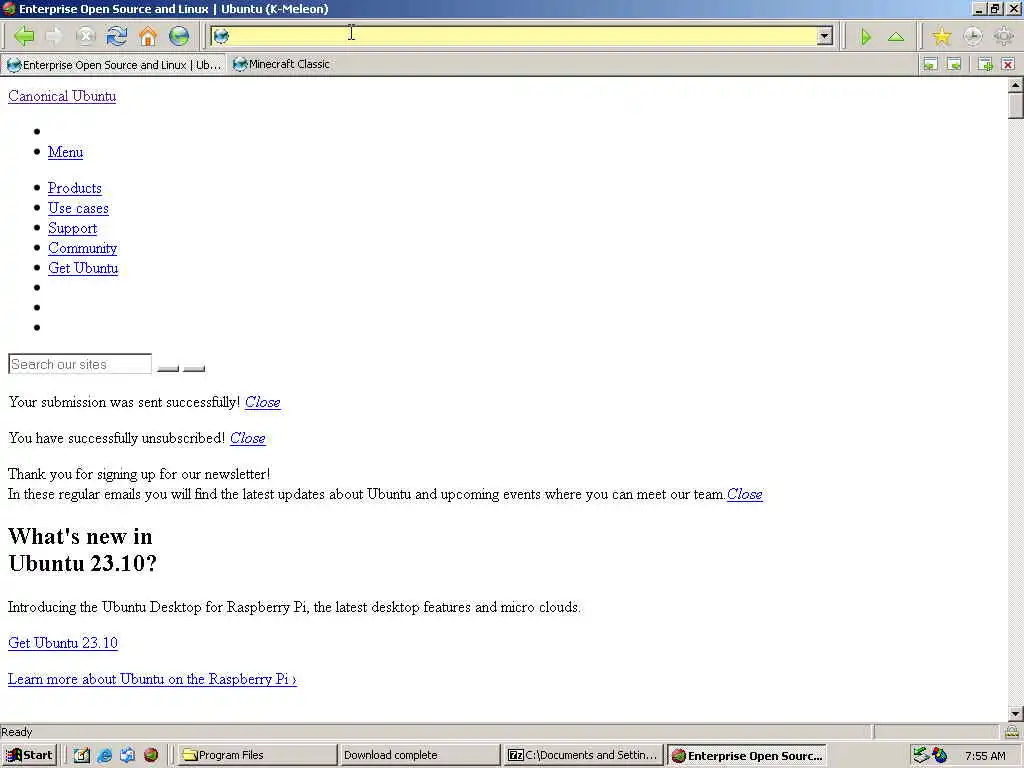This screenshot has height=768, width=1024.
Task: Click the green Back arrow
Action: click(24, 36)
